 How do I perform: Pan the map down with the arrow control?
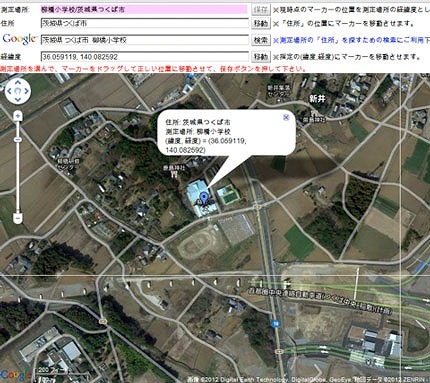[18, 99]
